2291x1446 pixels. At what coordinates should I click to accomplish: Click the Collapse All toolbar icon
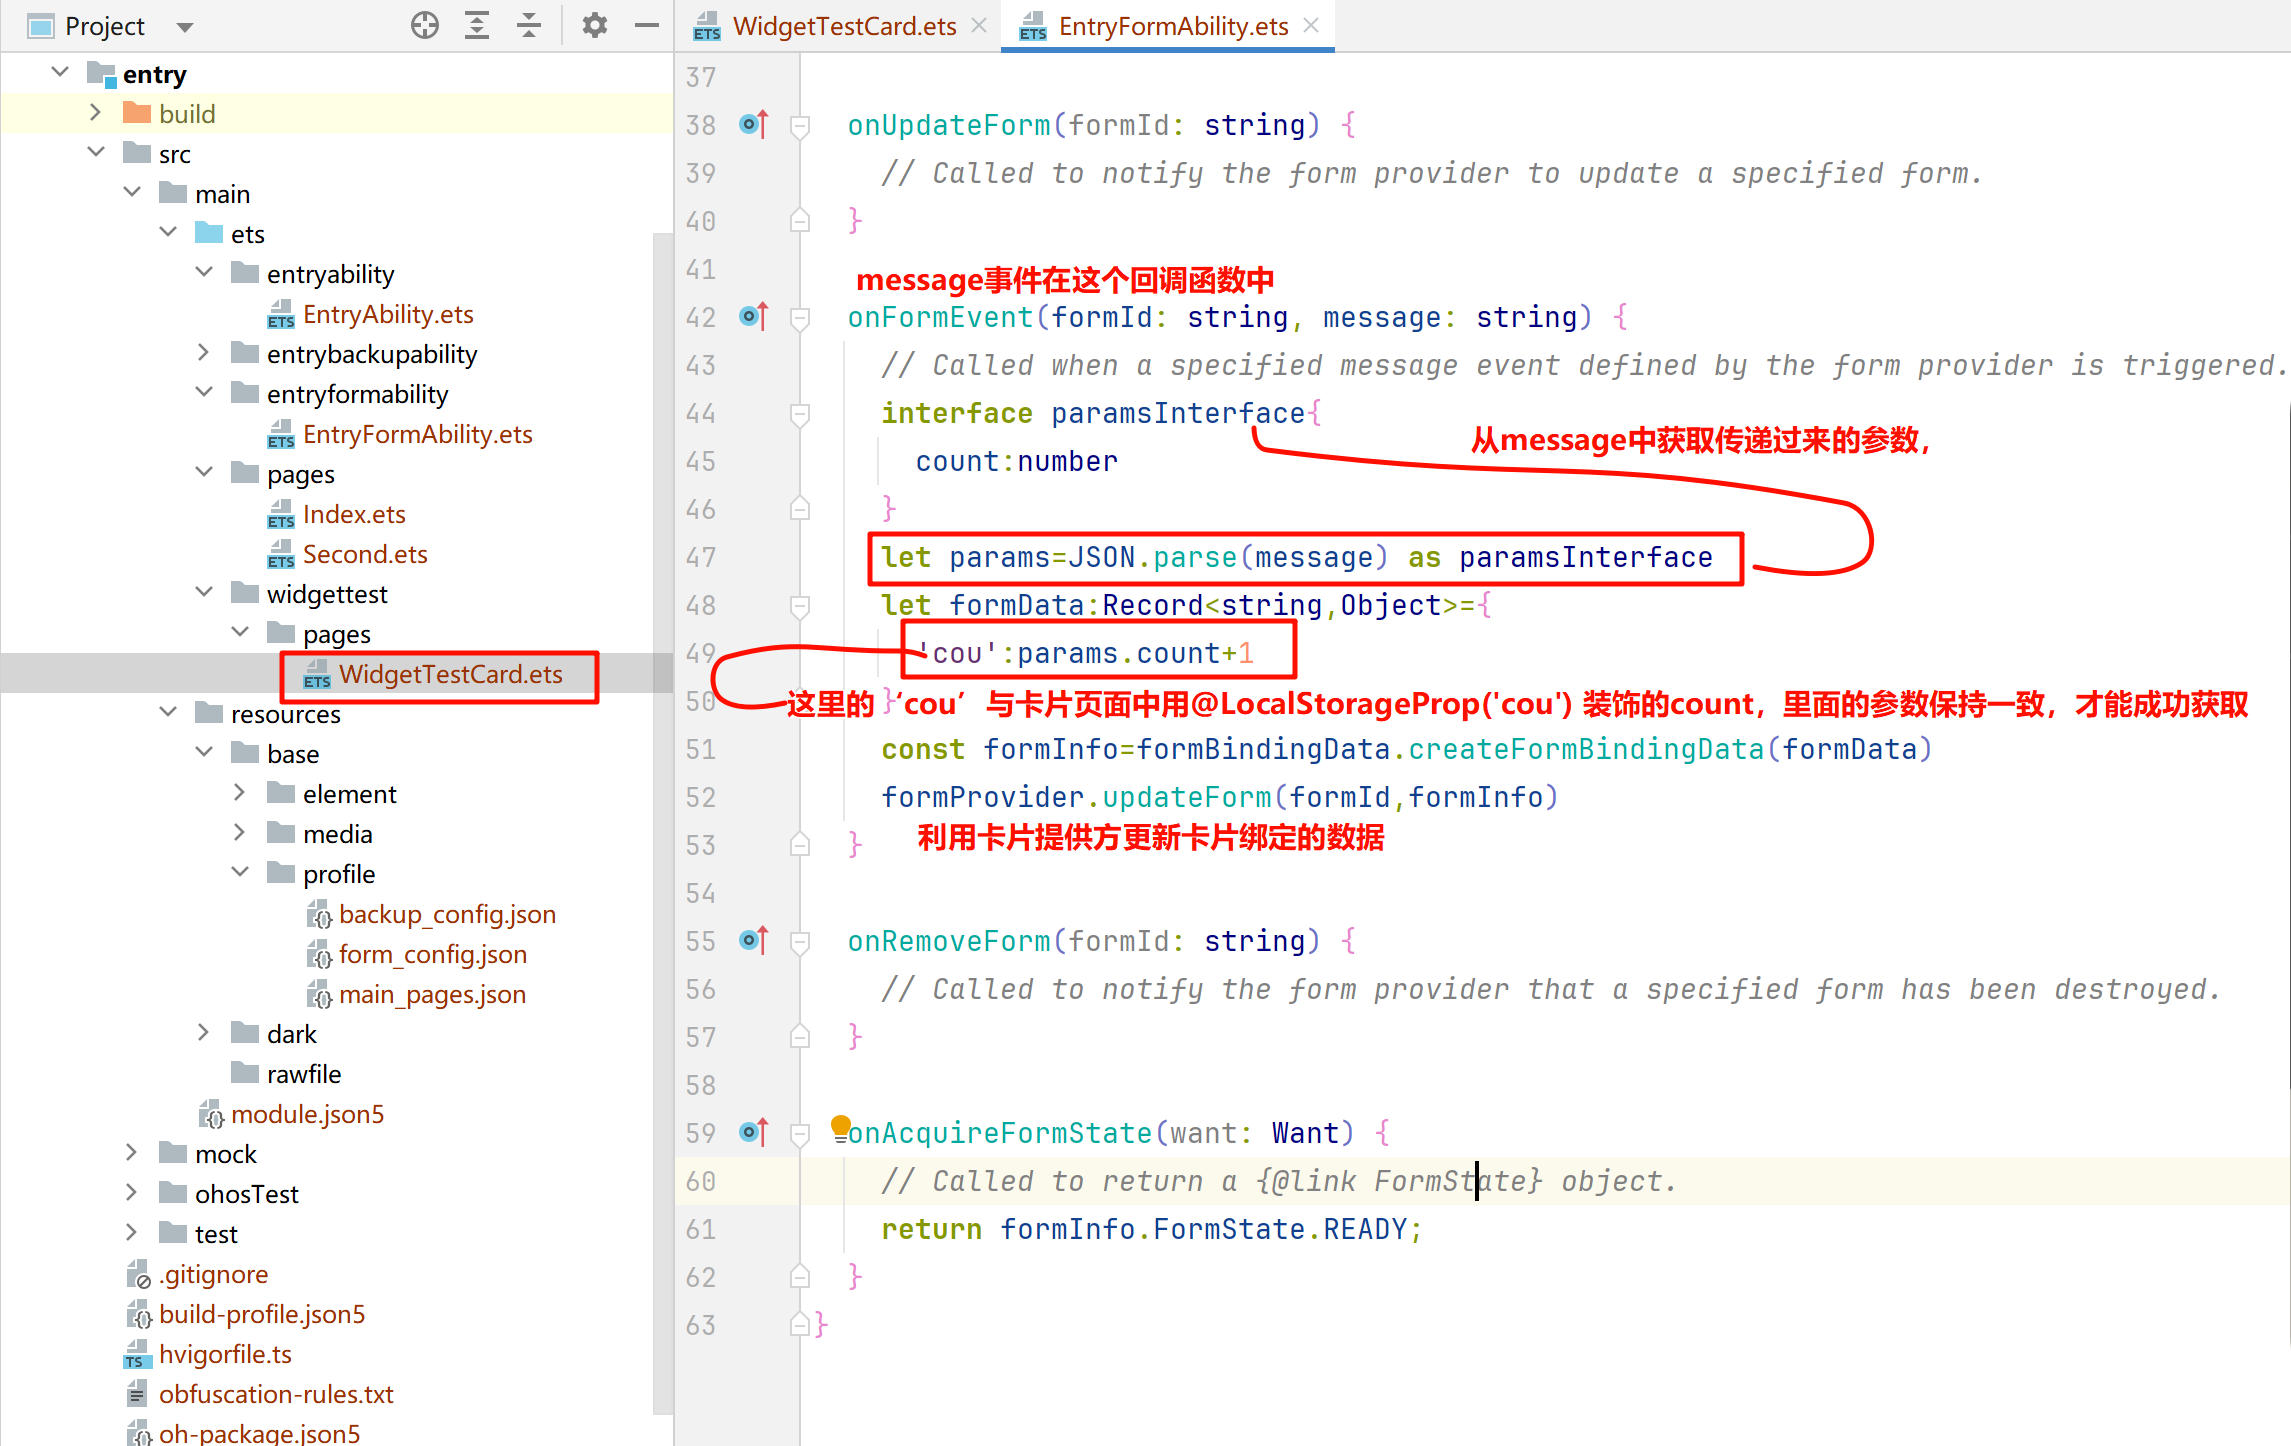529,26
